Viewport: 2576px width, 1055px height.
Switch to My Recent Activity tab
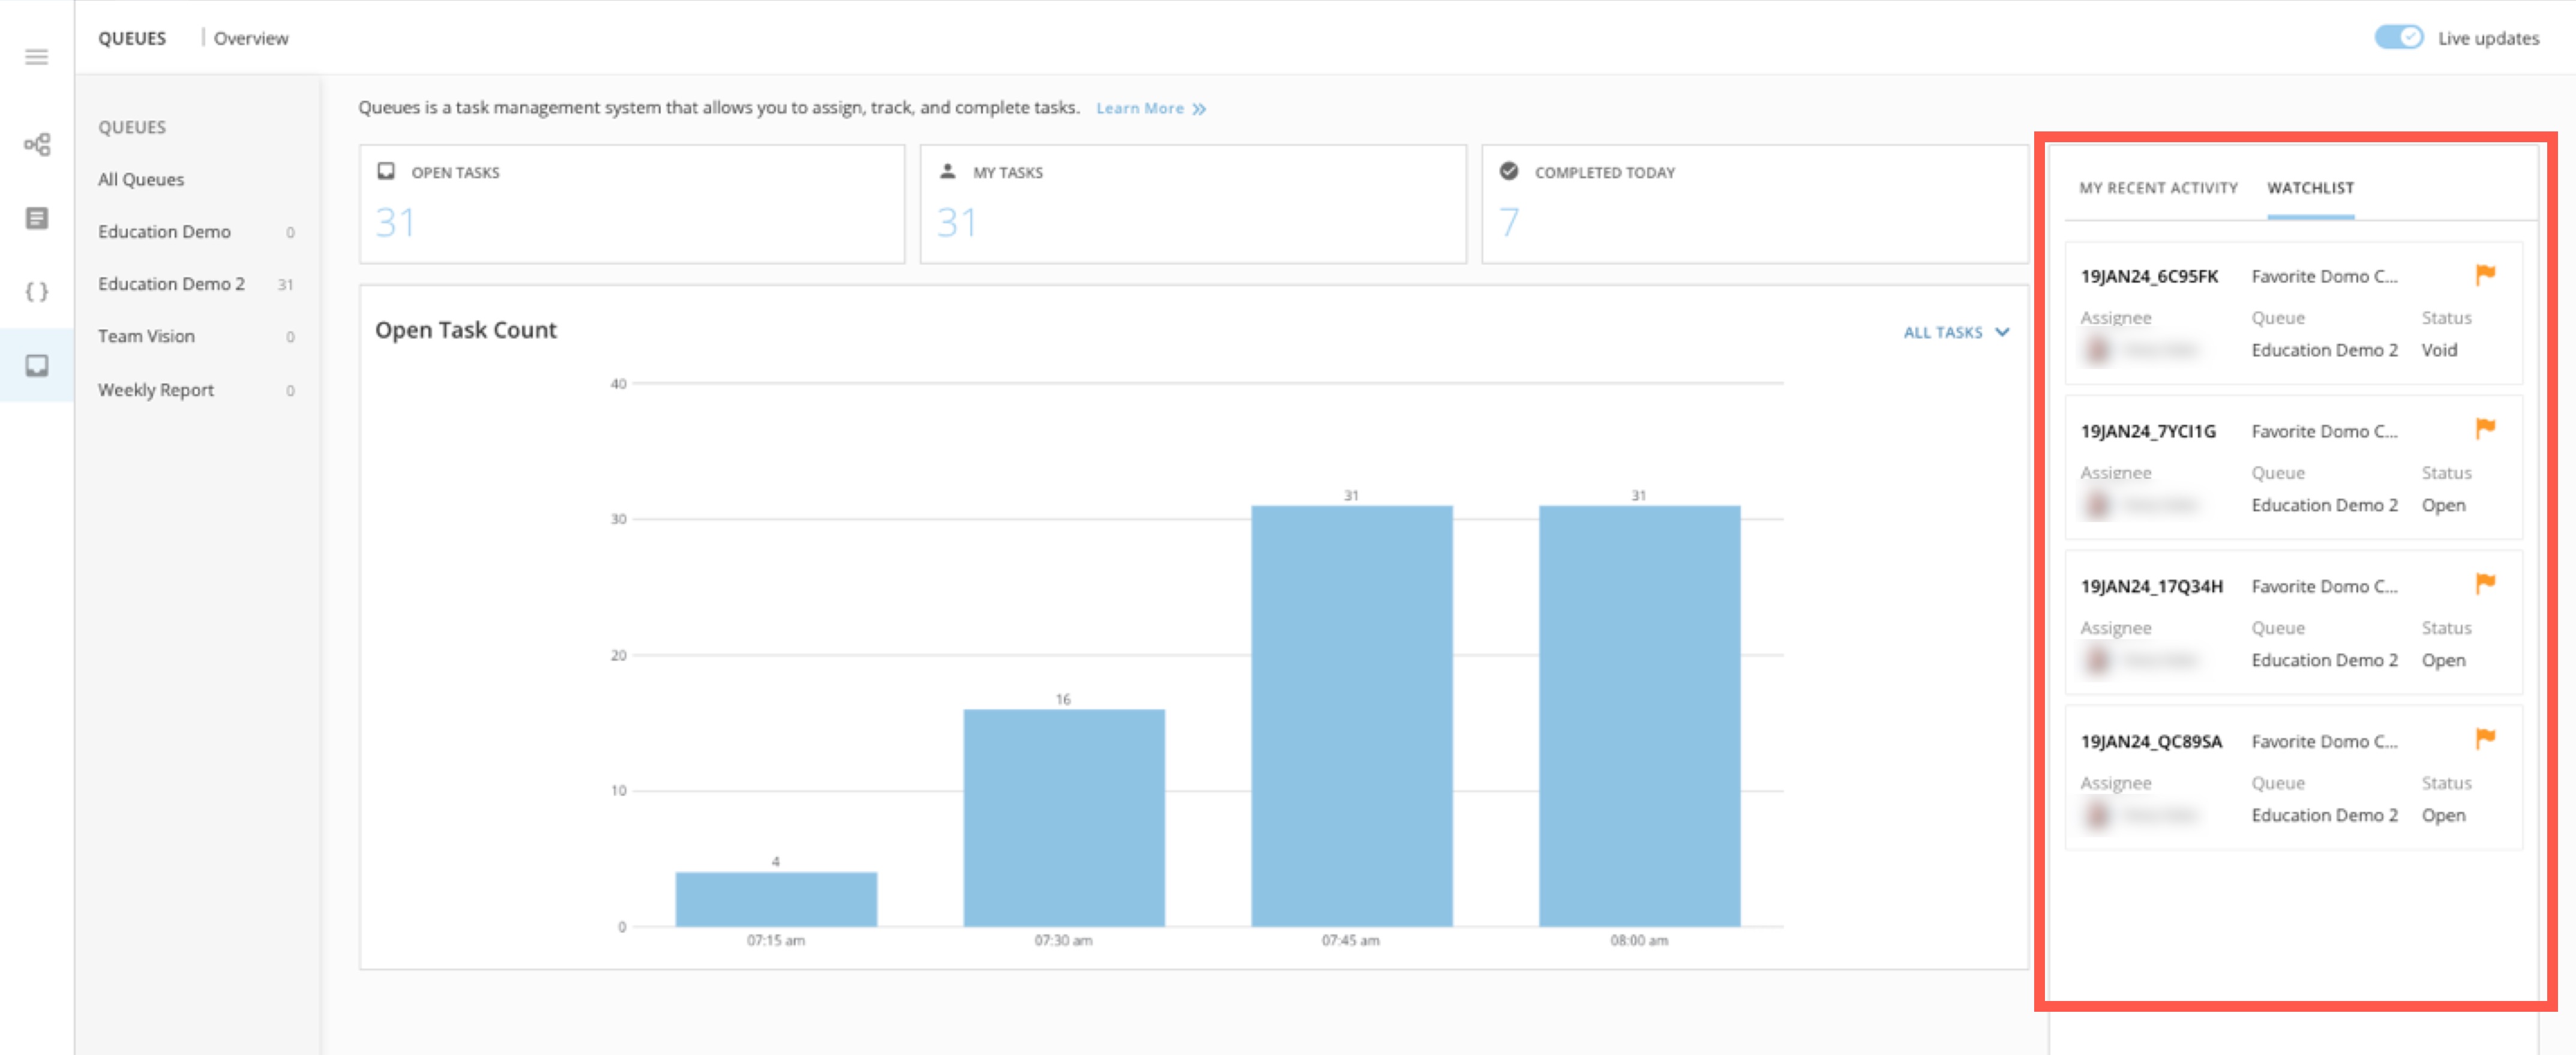2158,188
